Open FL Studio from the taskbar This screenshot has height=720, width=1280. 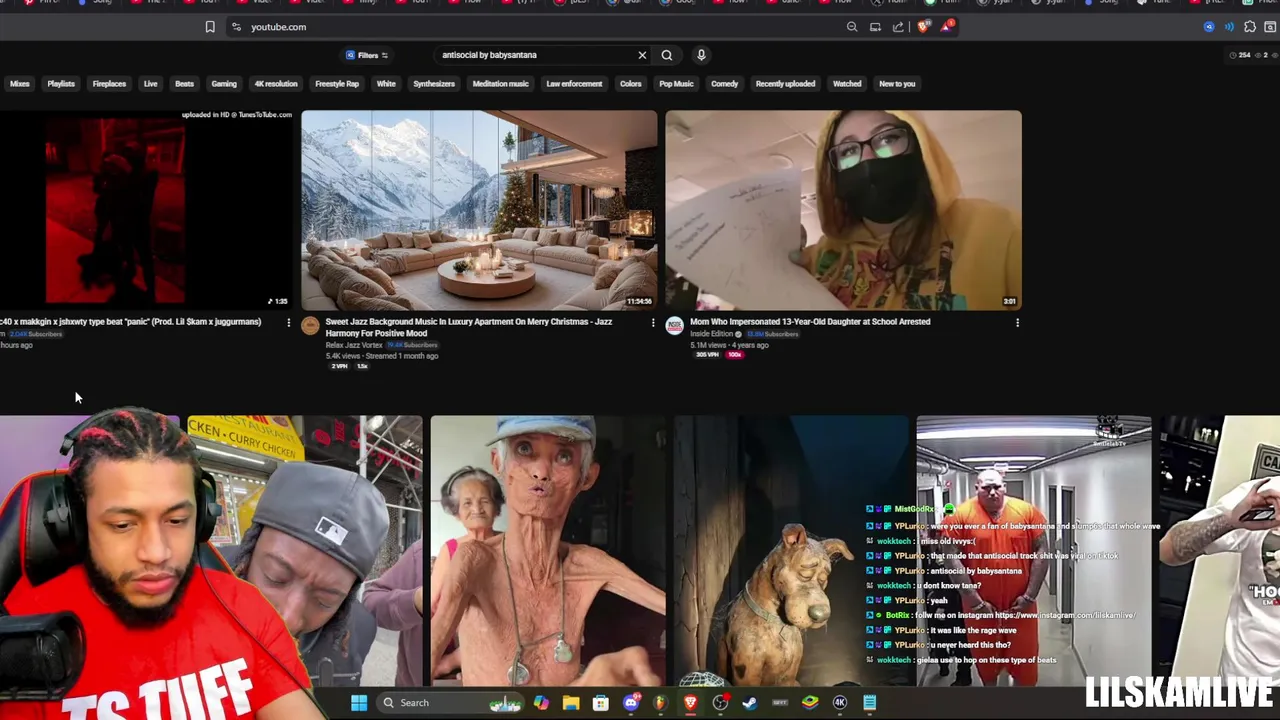coord(660,703)
